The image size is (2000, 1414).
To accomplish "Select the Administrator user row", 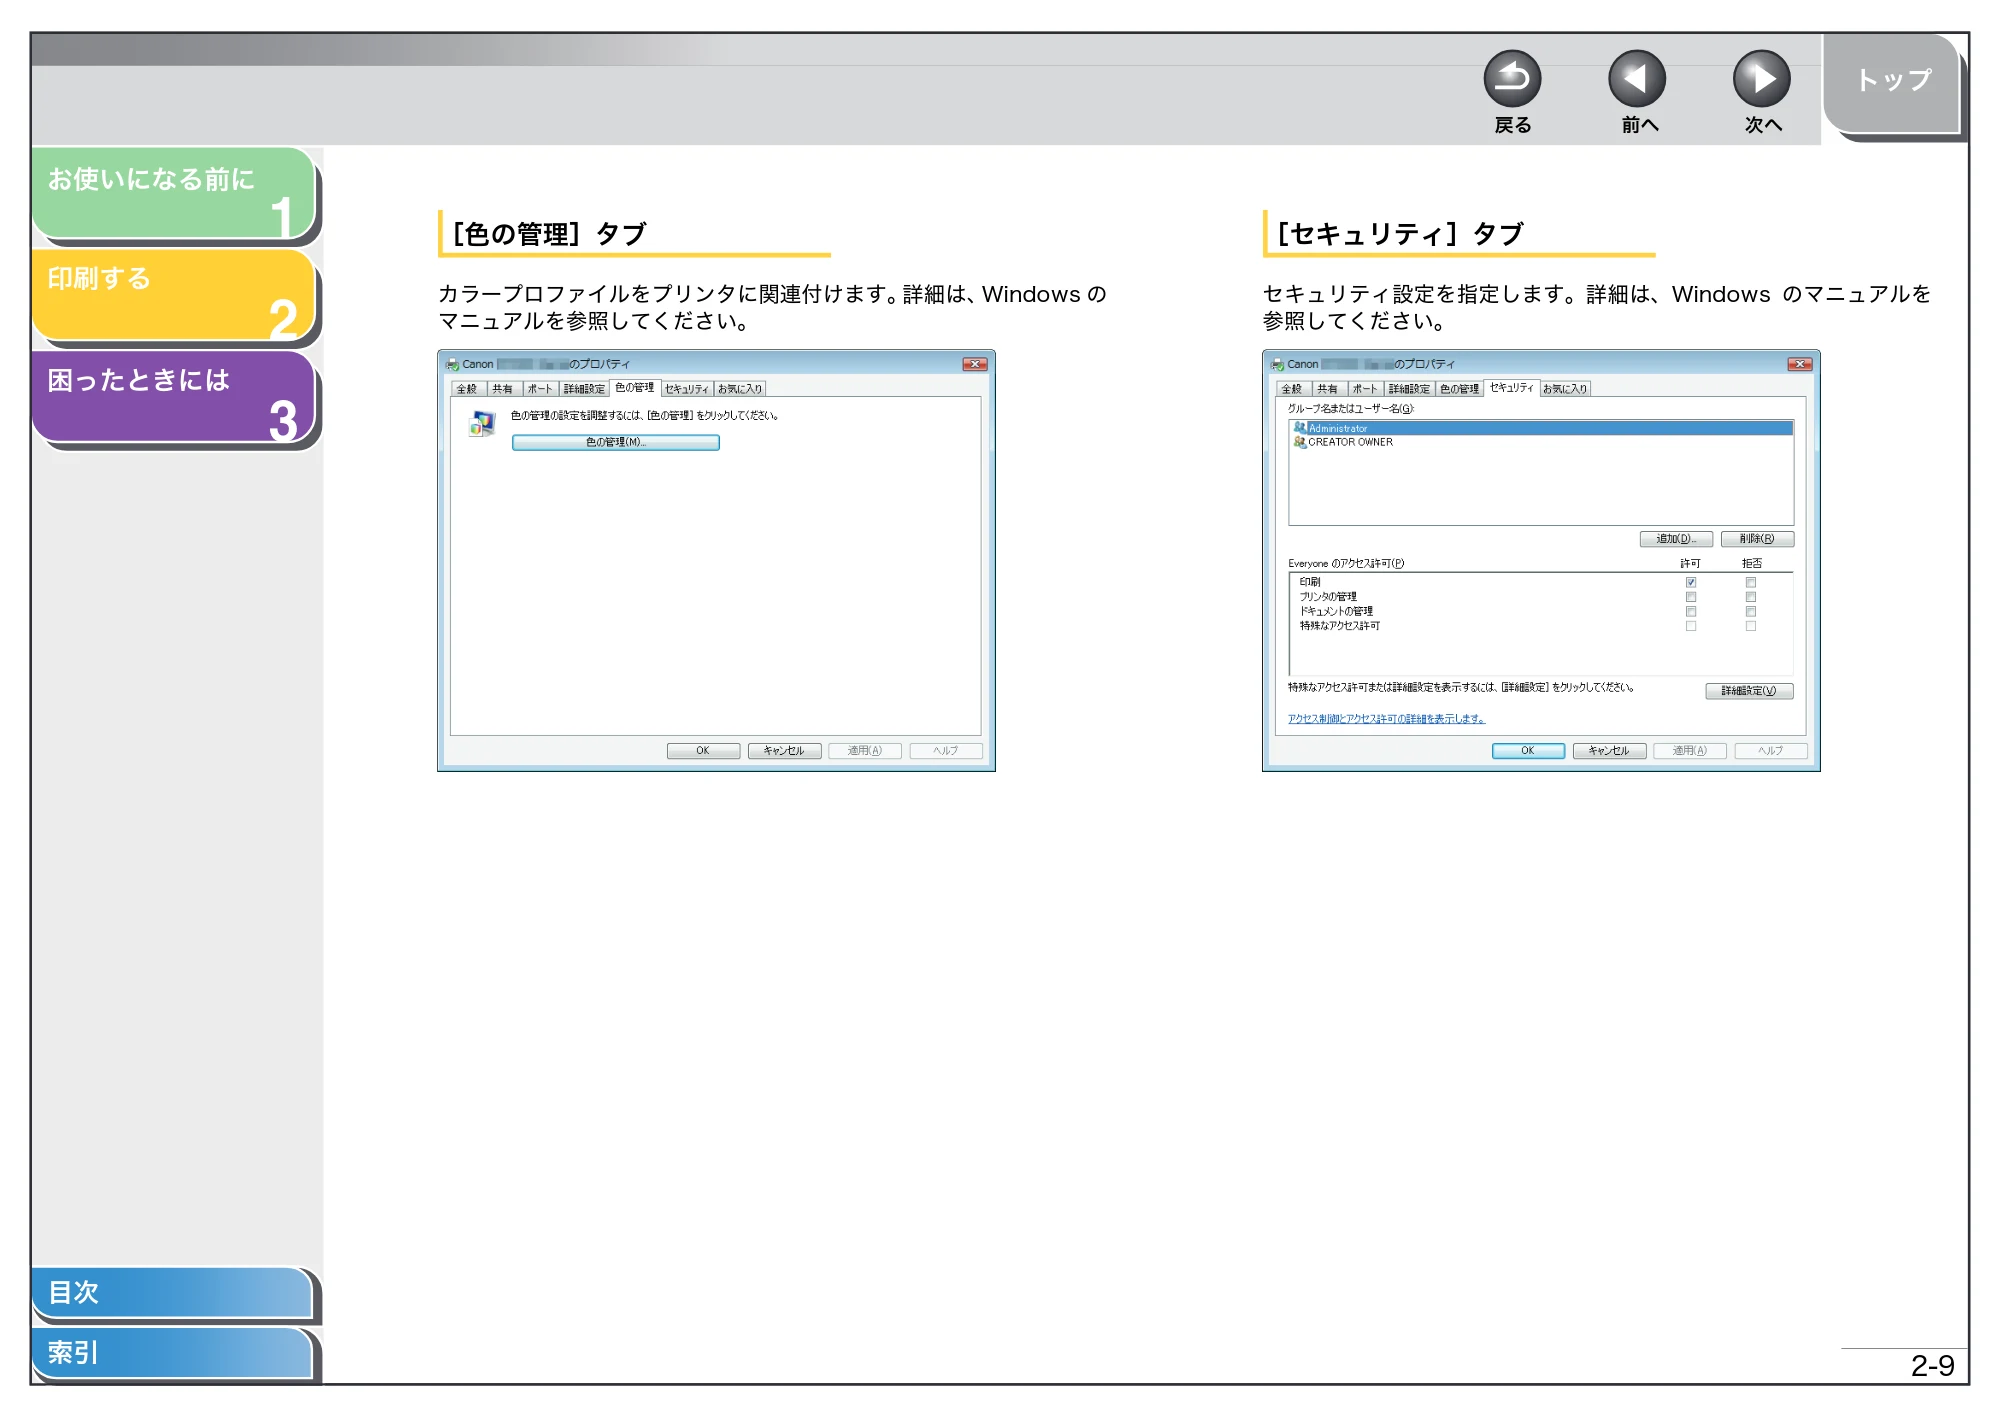I will point(1542,428).
